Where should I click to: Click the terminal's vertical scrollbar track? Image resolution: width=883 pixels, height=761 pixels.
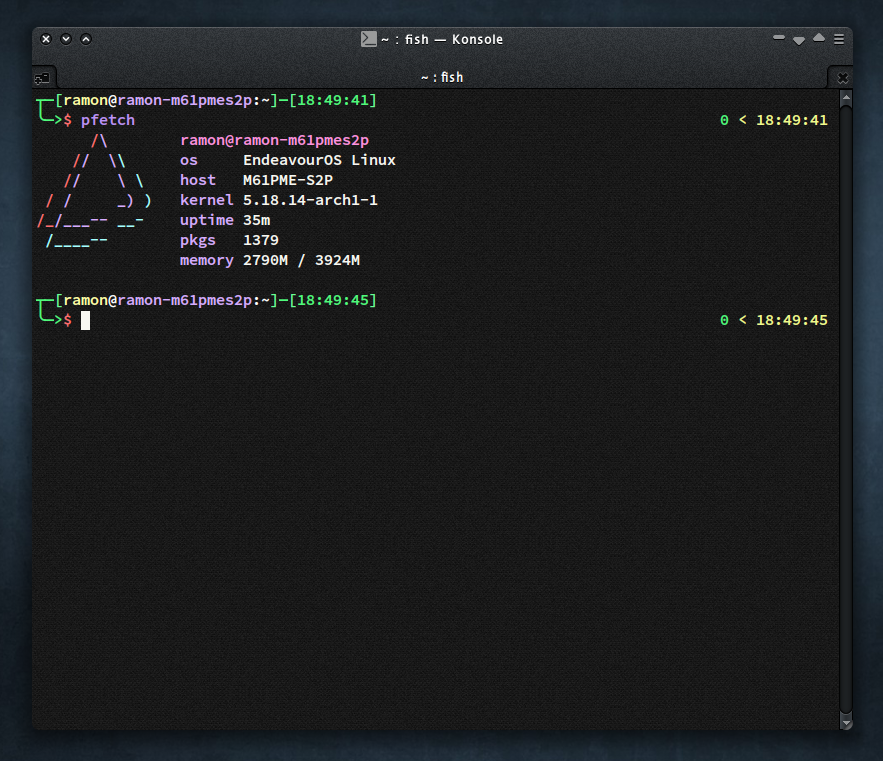click(x=845, y=410)
